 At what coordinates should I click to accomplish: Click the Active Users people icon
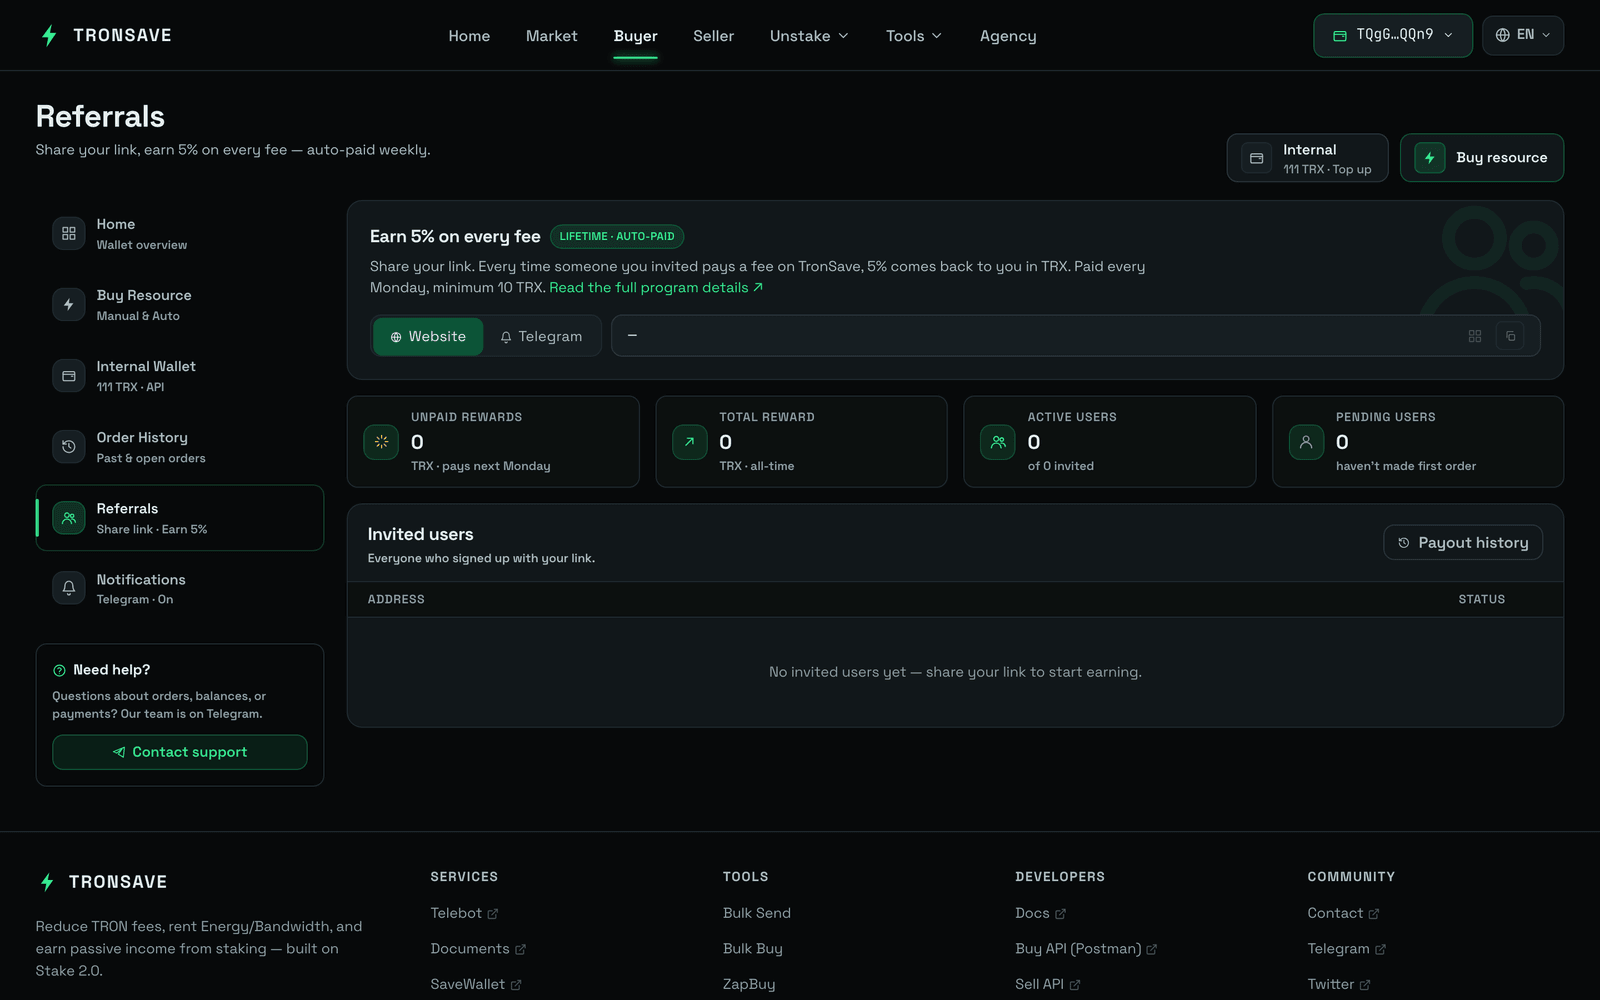(998, 442)
